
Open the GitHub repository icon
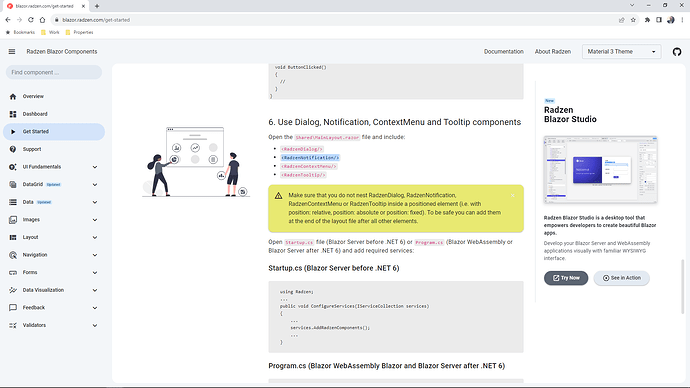677,51
